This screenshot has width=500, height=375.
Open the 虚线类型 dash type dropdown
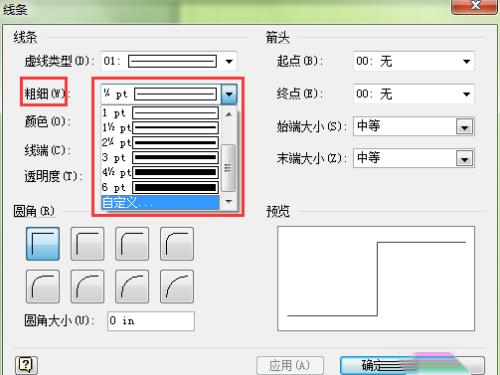pyautogui.click(x=229, y=61)
